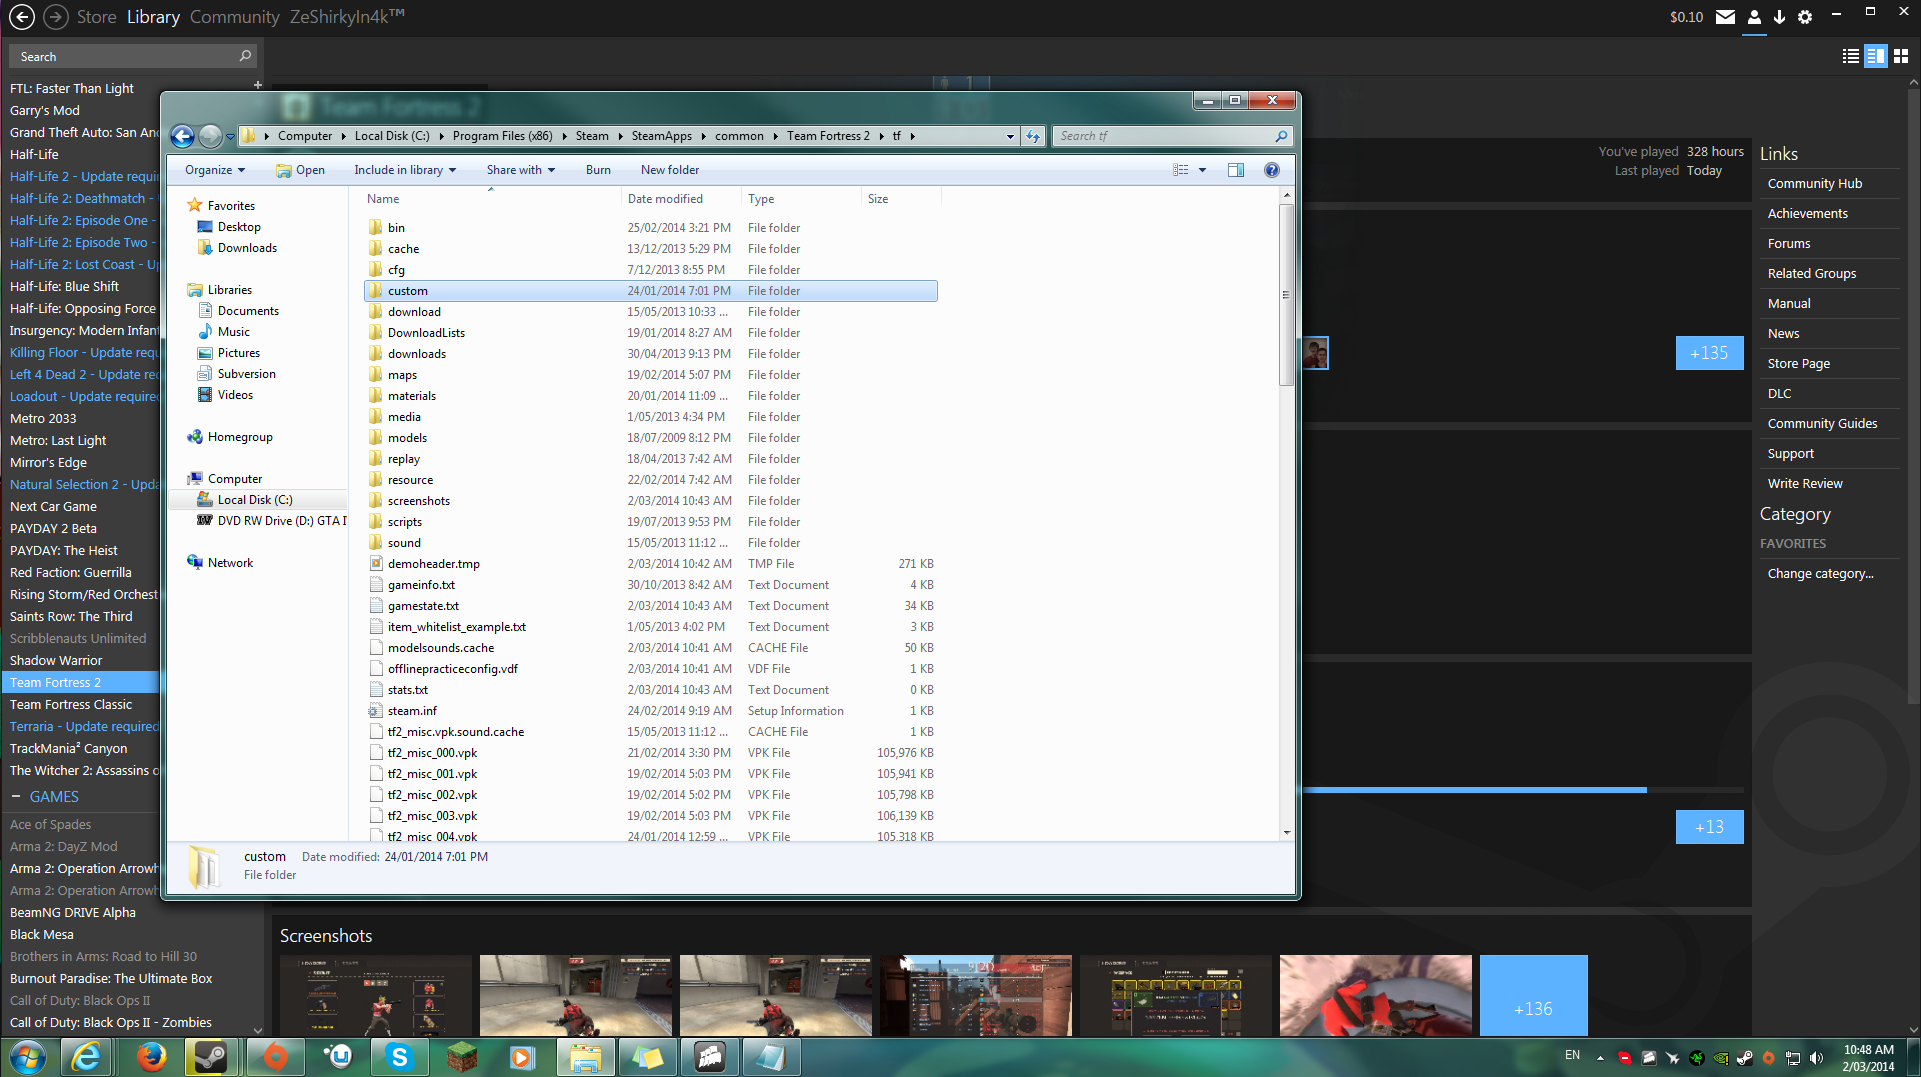Open the volume speaker tray icon
Viewport: 1921px width, 1077px height.
pos(1817,1057)
